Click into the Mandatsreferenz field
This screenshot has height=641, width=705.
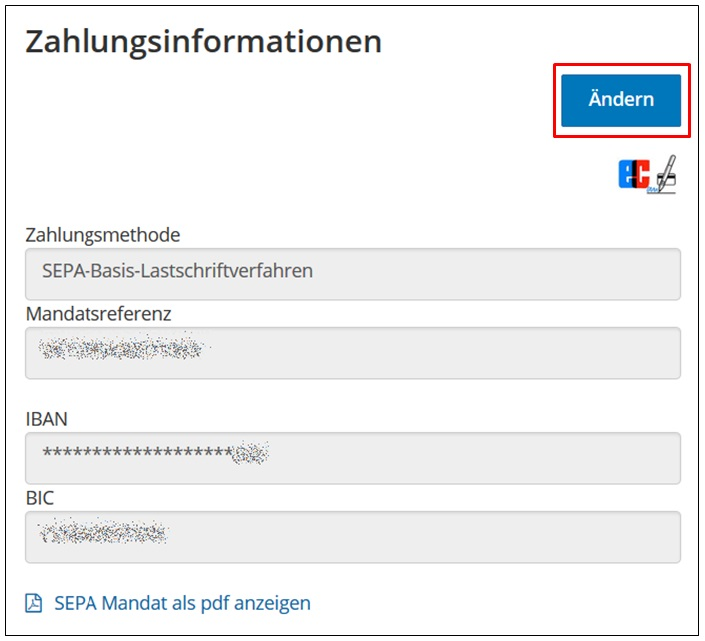click(x=353, y=353)
